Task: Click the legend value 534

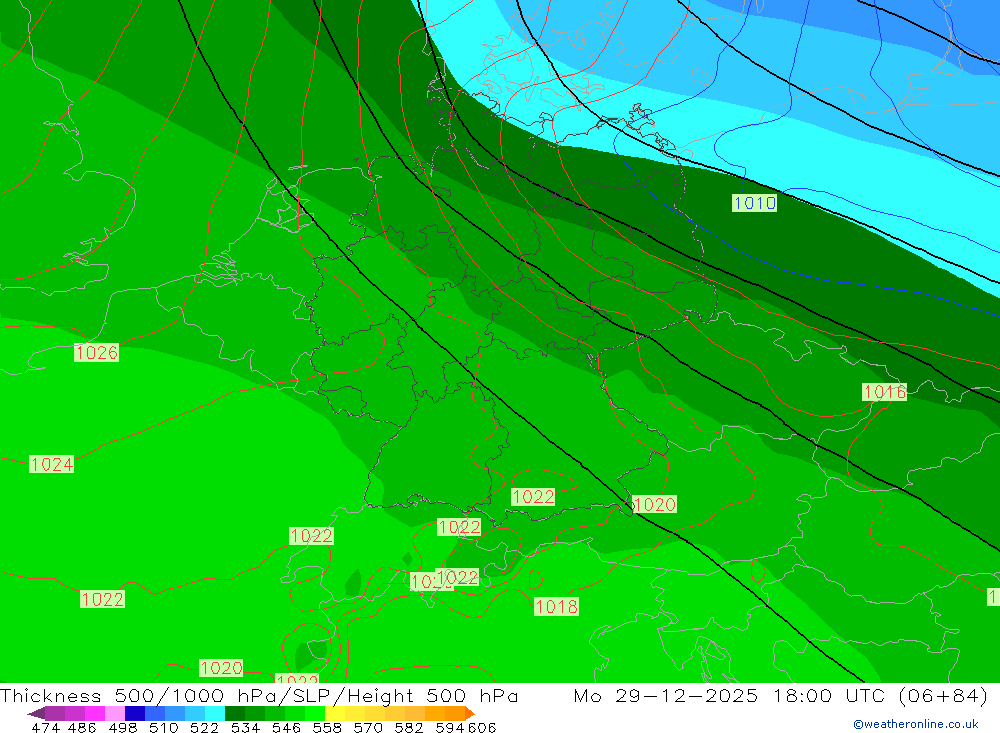Action: pos(245,728)
